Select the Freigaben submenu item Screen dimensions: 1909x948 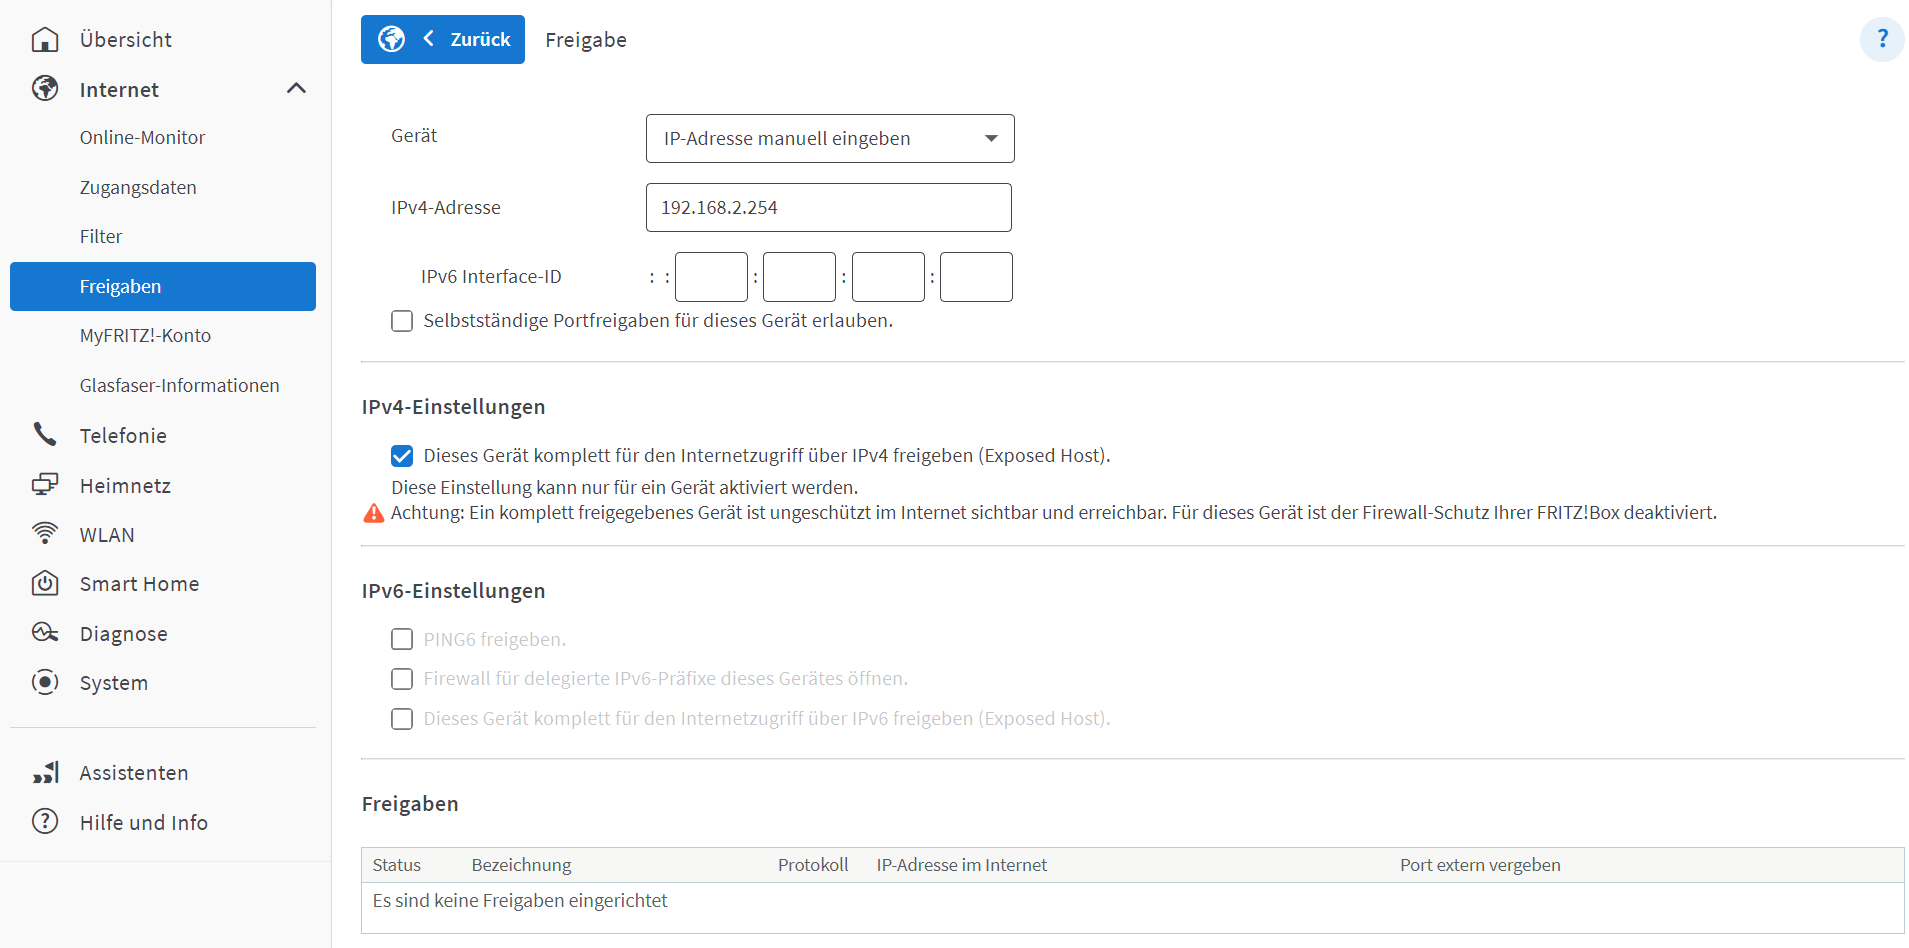coord(163,286)
